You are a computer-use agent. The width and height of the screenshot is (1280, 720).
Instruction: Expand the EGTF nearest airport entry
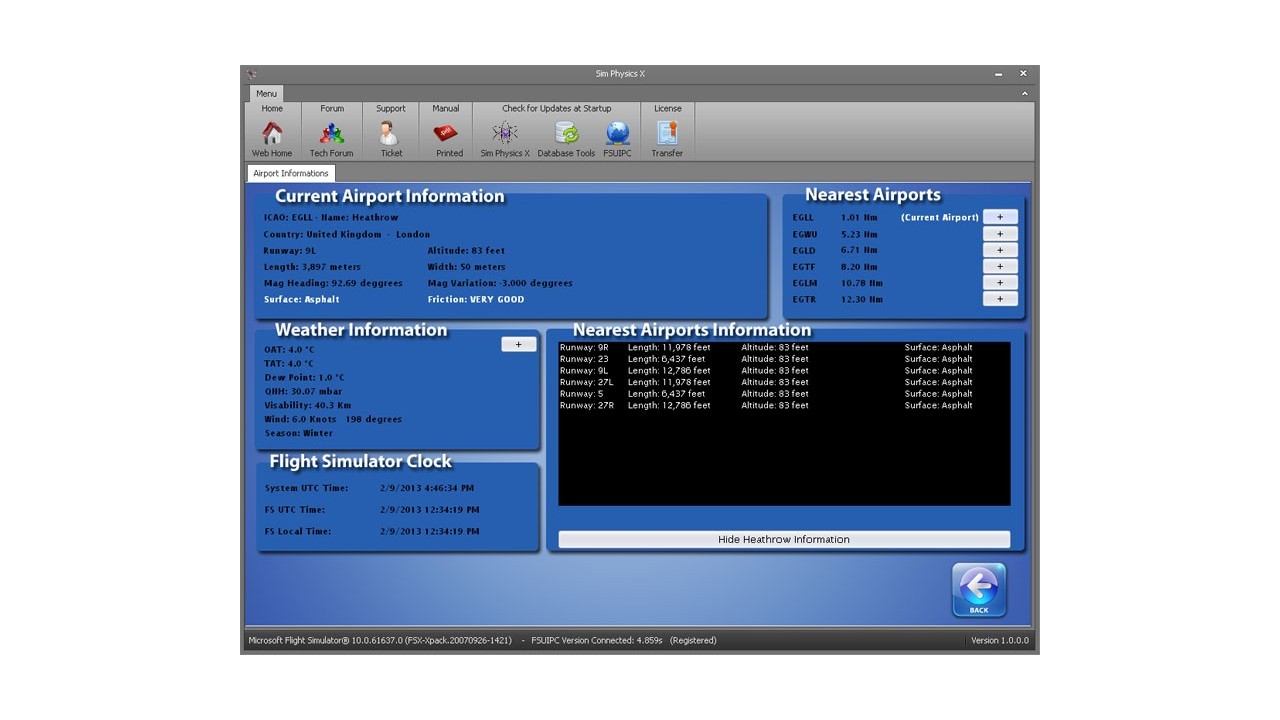tap(1000, 266)
